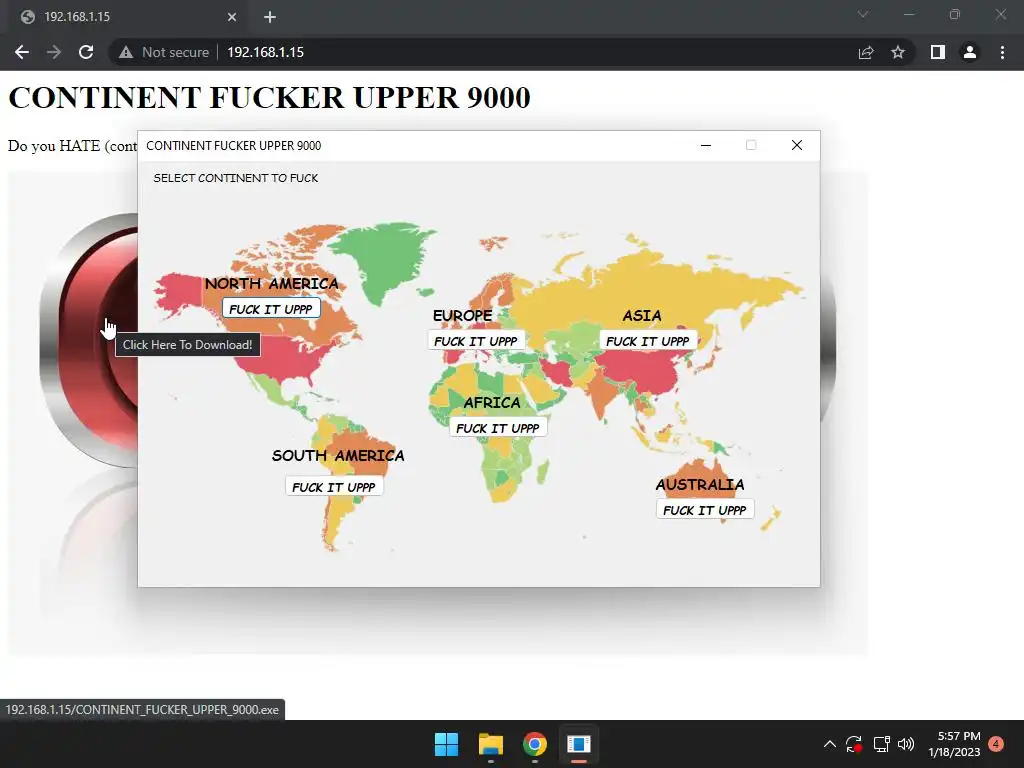Click the AUSTRALIA label on the map
The height and width of the screenshot is (768, 1024).
[700, 485]
